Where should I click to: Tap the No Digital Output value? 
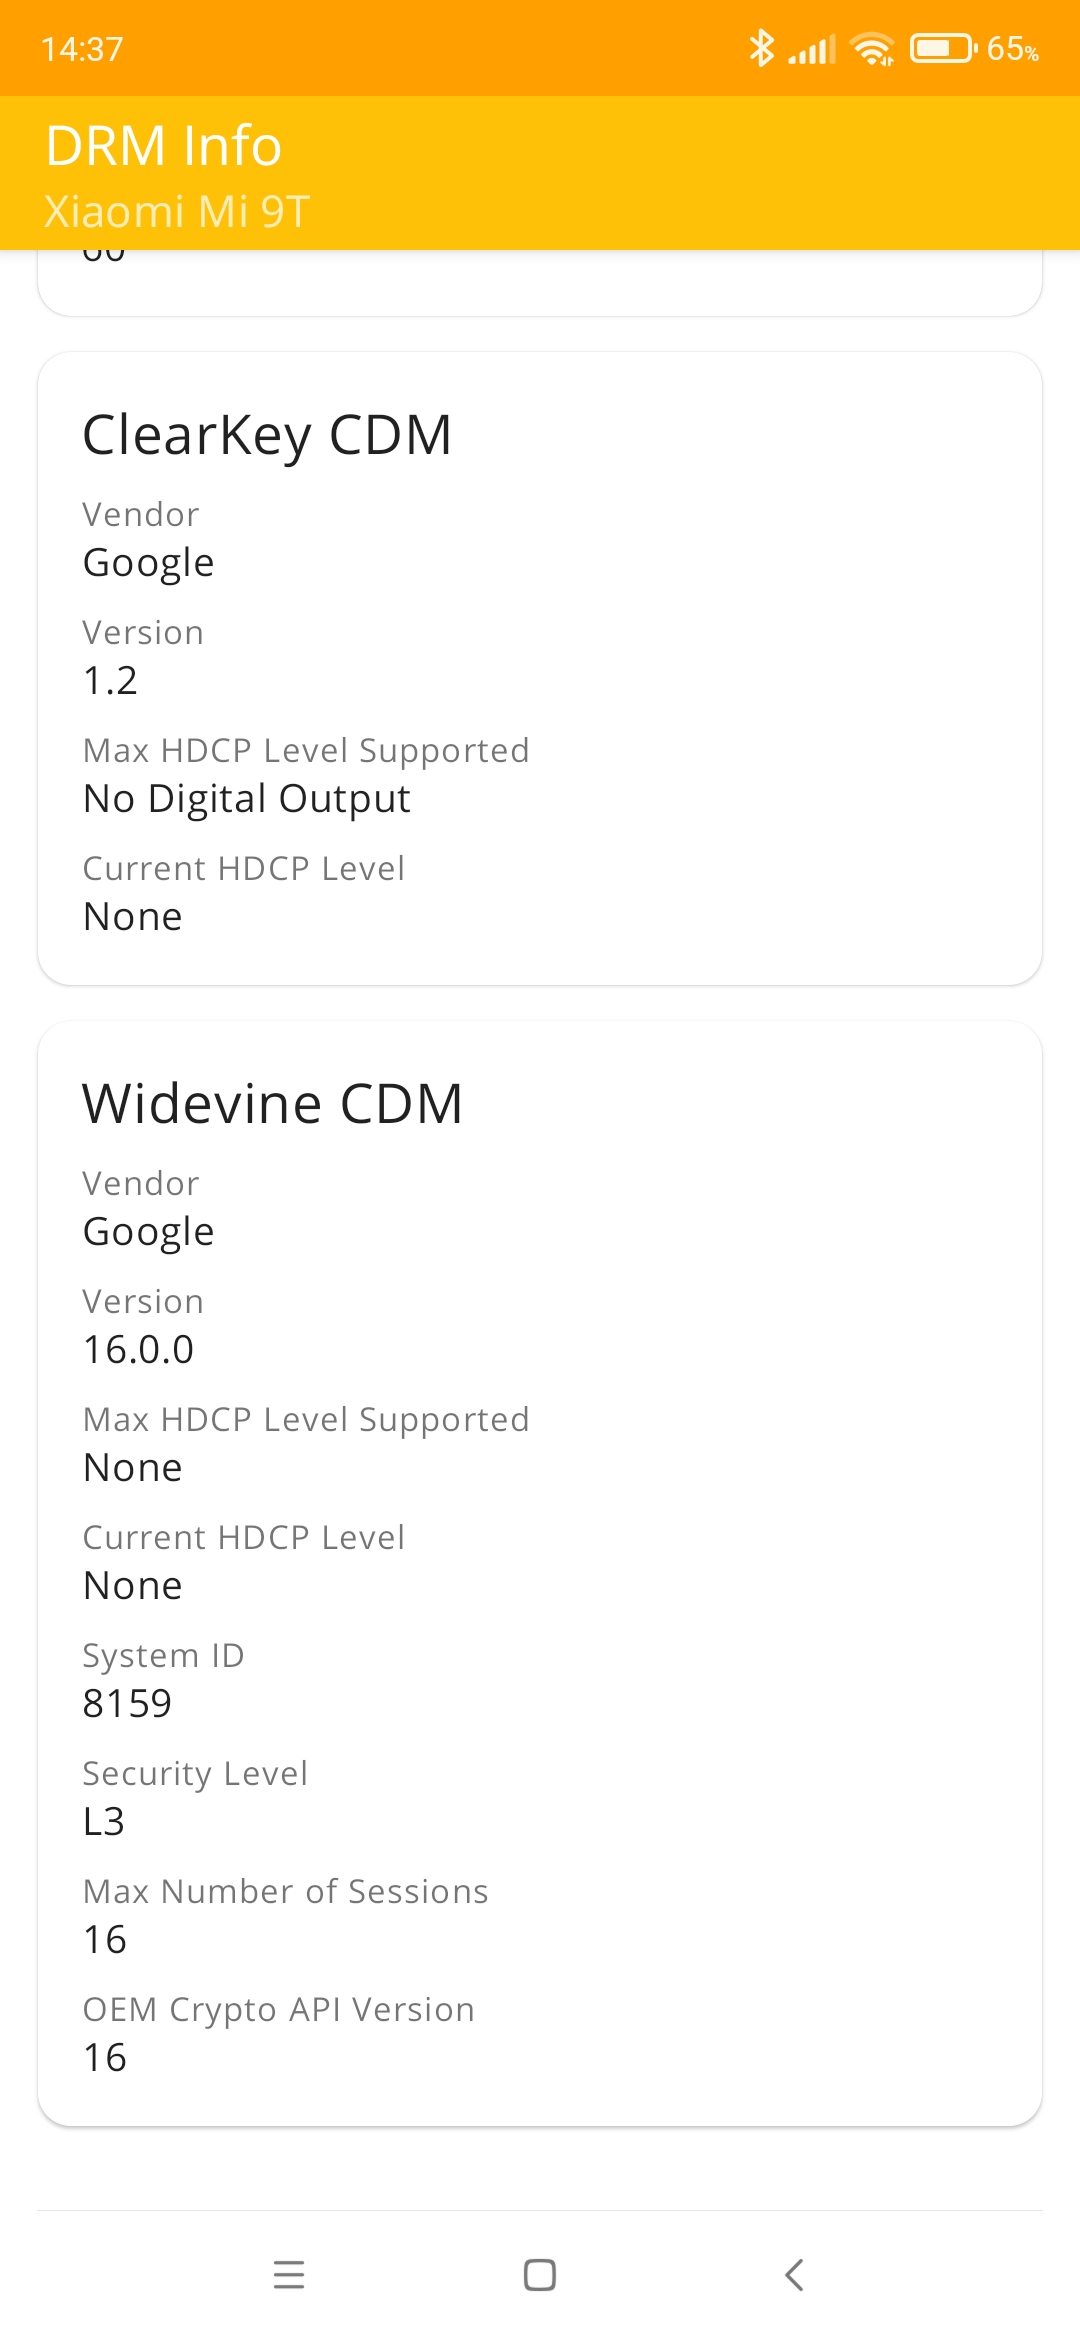click(x=247, y=799)
